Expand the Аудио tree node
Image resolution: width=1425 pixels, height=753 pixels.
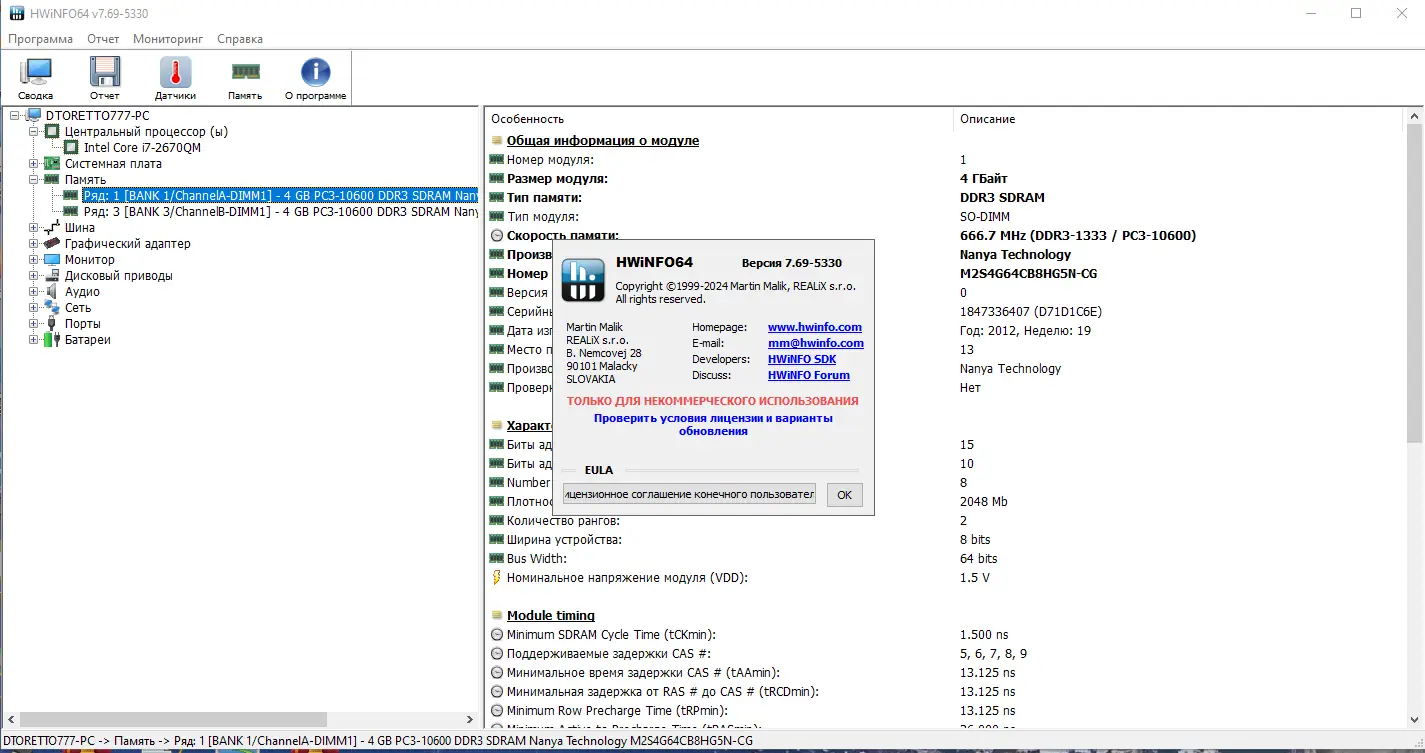pyautogui.click(x=34, y=292)
